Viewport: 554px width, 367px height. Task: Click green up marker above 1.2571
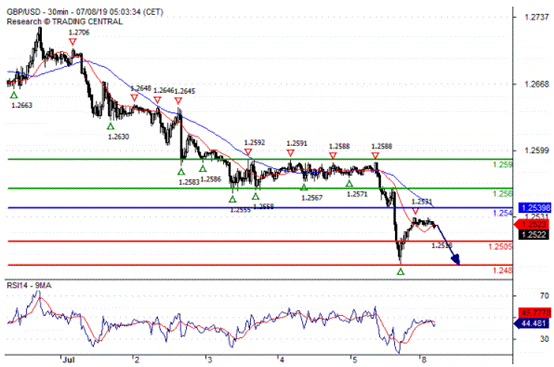click(x=349, y=184)
